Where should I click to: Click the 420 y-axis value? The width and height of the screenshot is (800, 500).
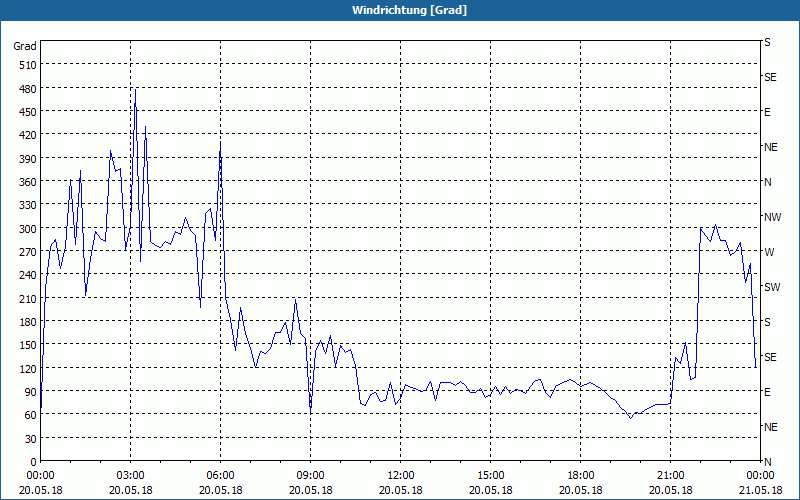click(28, 135)
